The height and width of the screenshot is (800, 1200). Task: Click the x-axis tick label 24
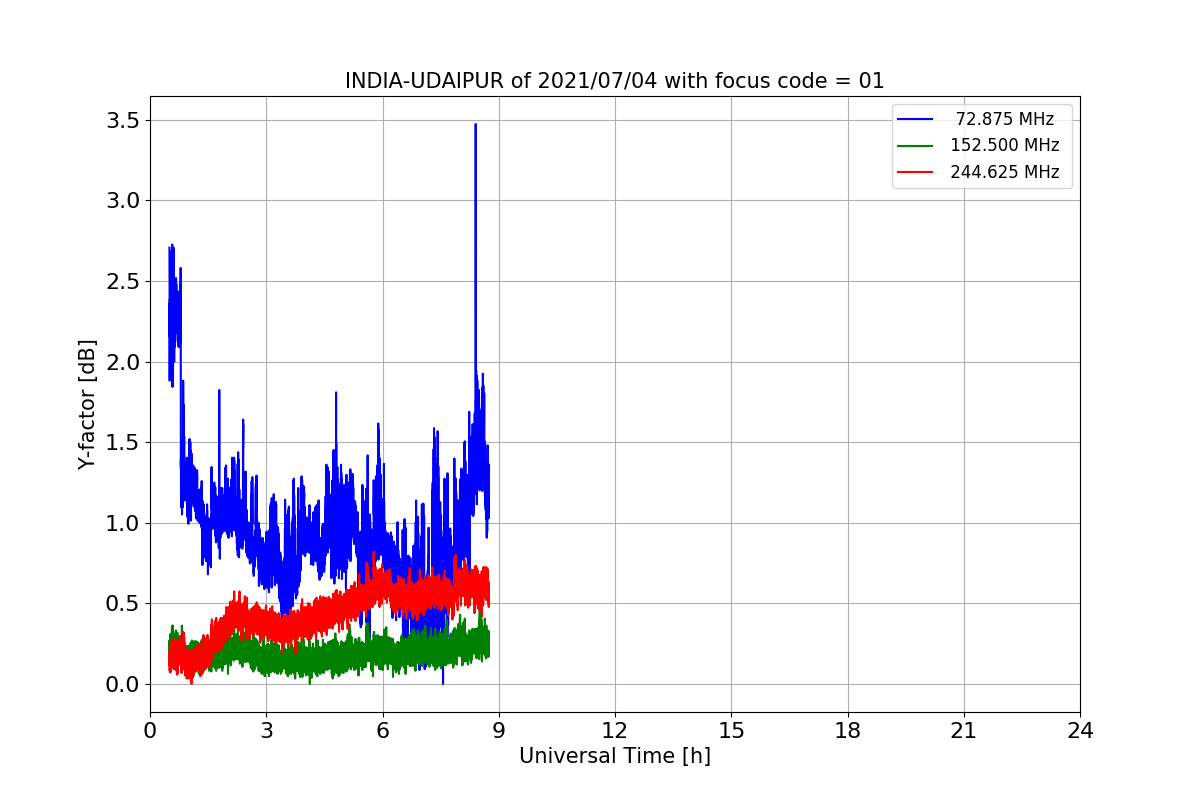point(1079,731)
